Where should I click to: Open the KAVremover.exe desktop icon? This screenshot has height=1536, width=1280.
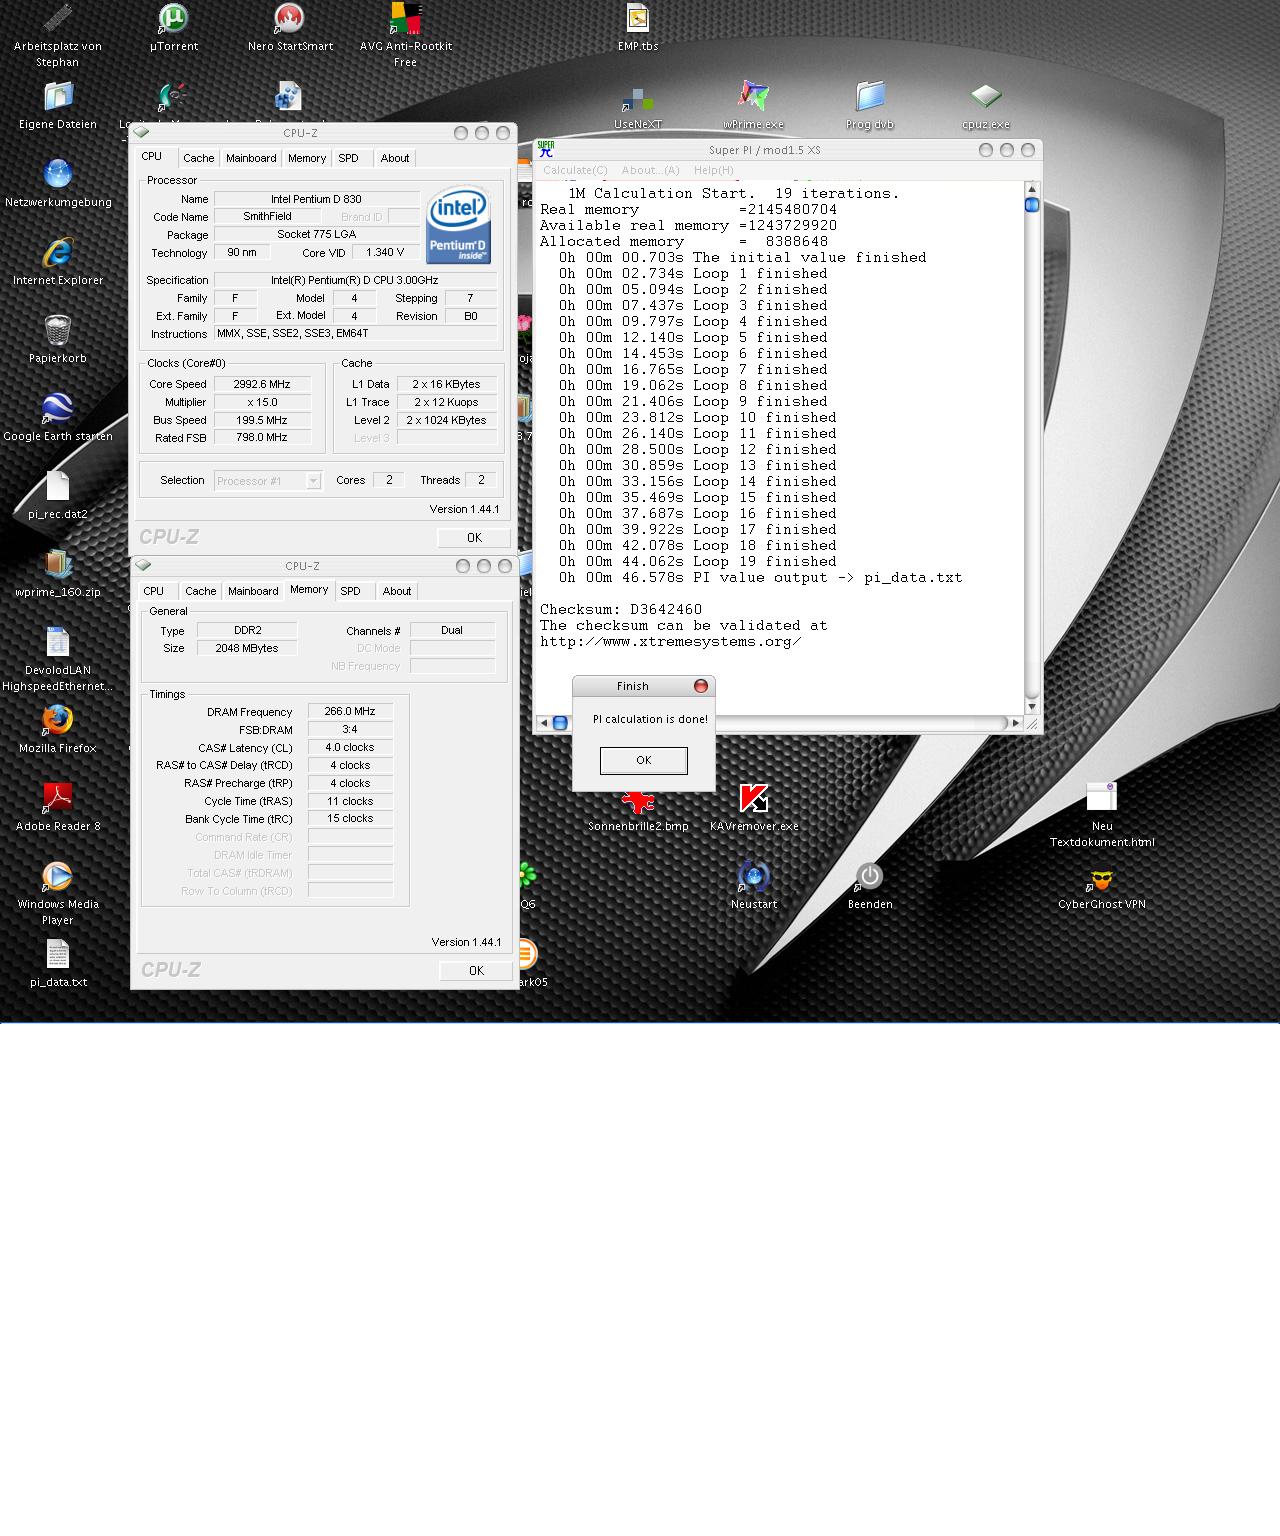(x=753, y=807)
